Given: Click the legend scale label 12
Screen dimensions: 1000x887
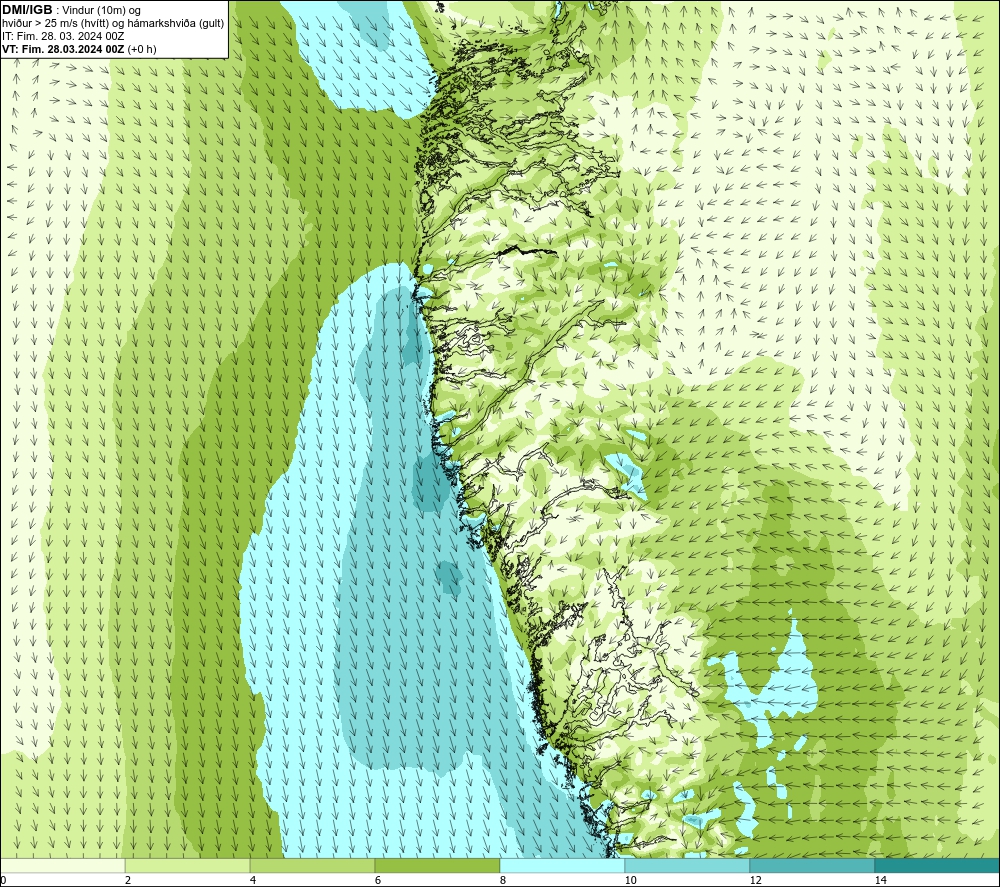Looking at the screenshot, I should (x=755, y=880).
